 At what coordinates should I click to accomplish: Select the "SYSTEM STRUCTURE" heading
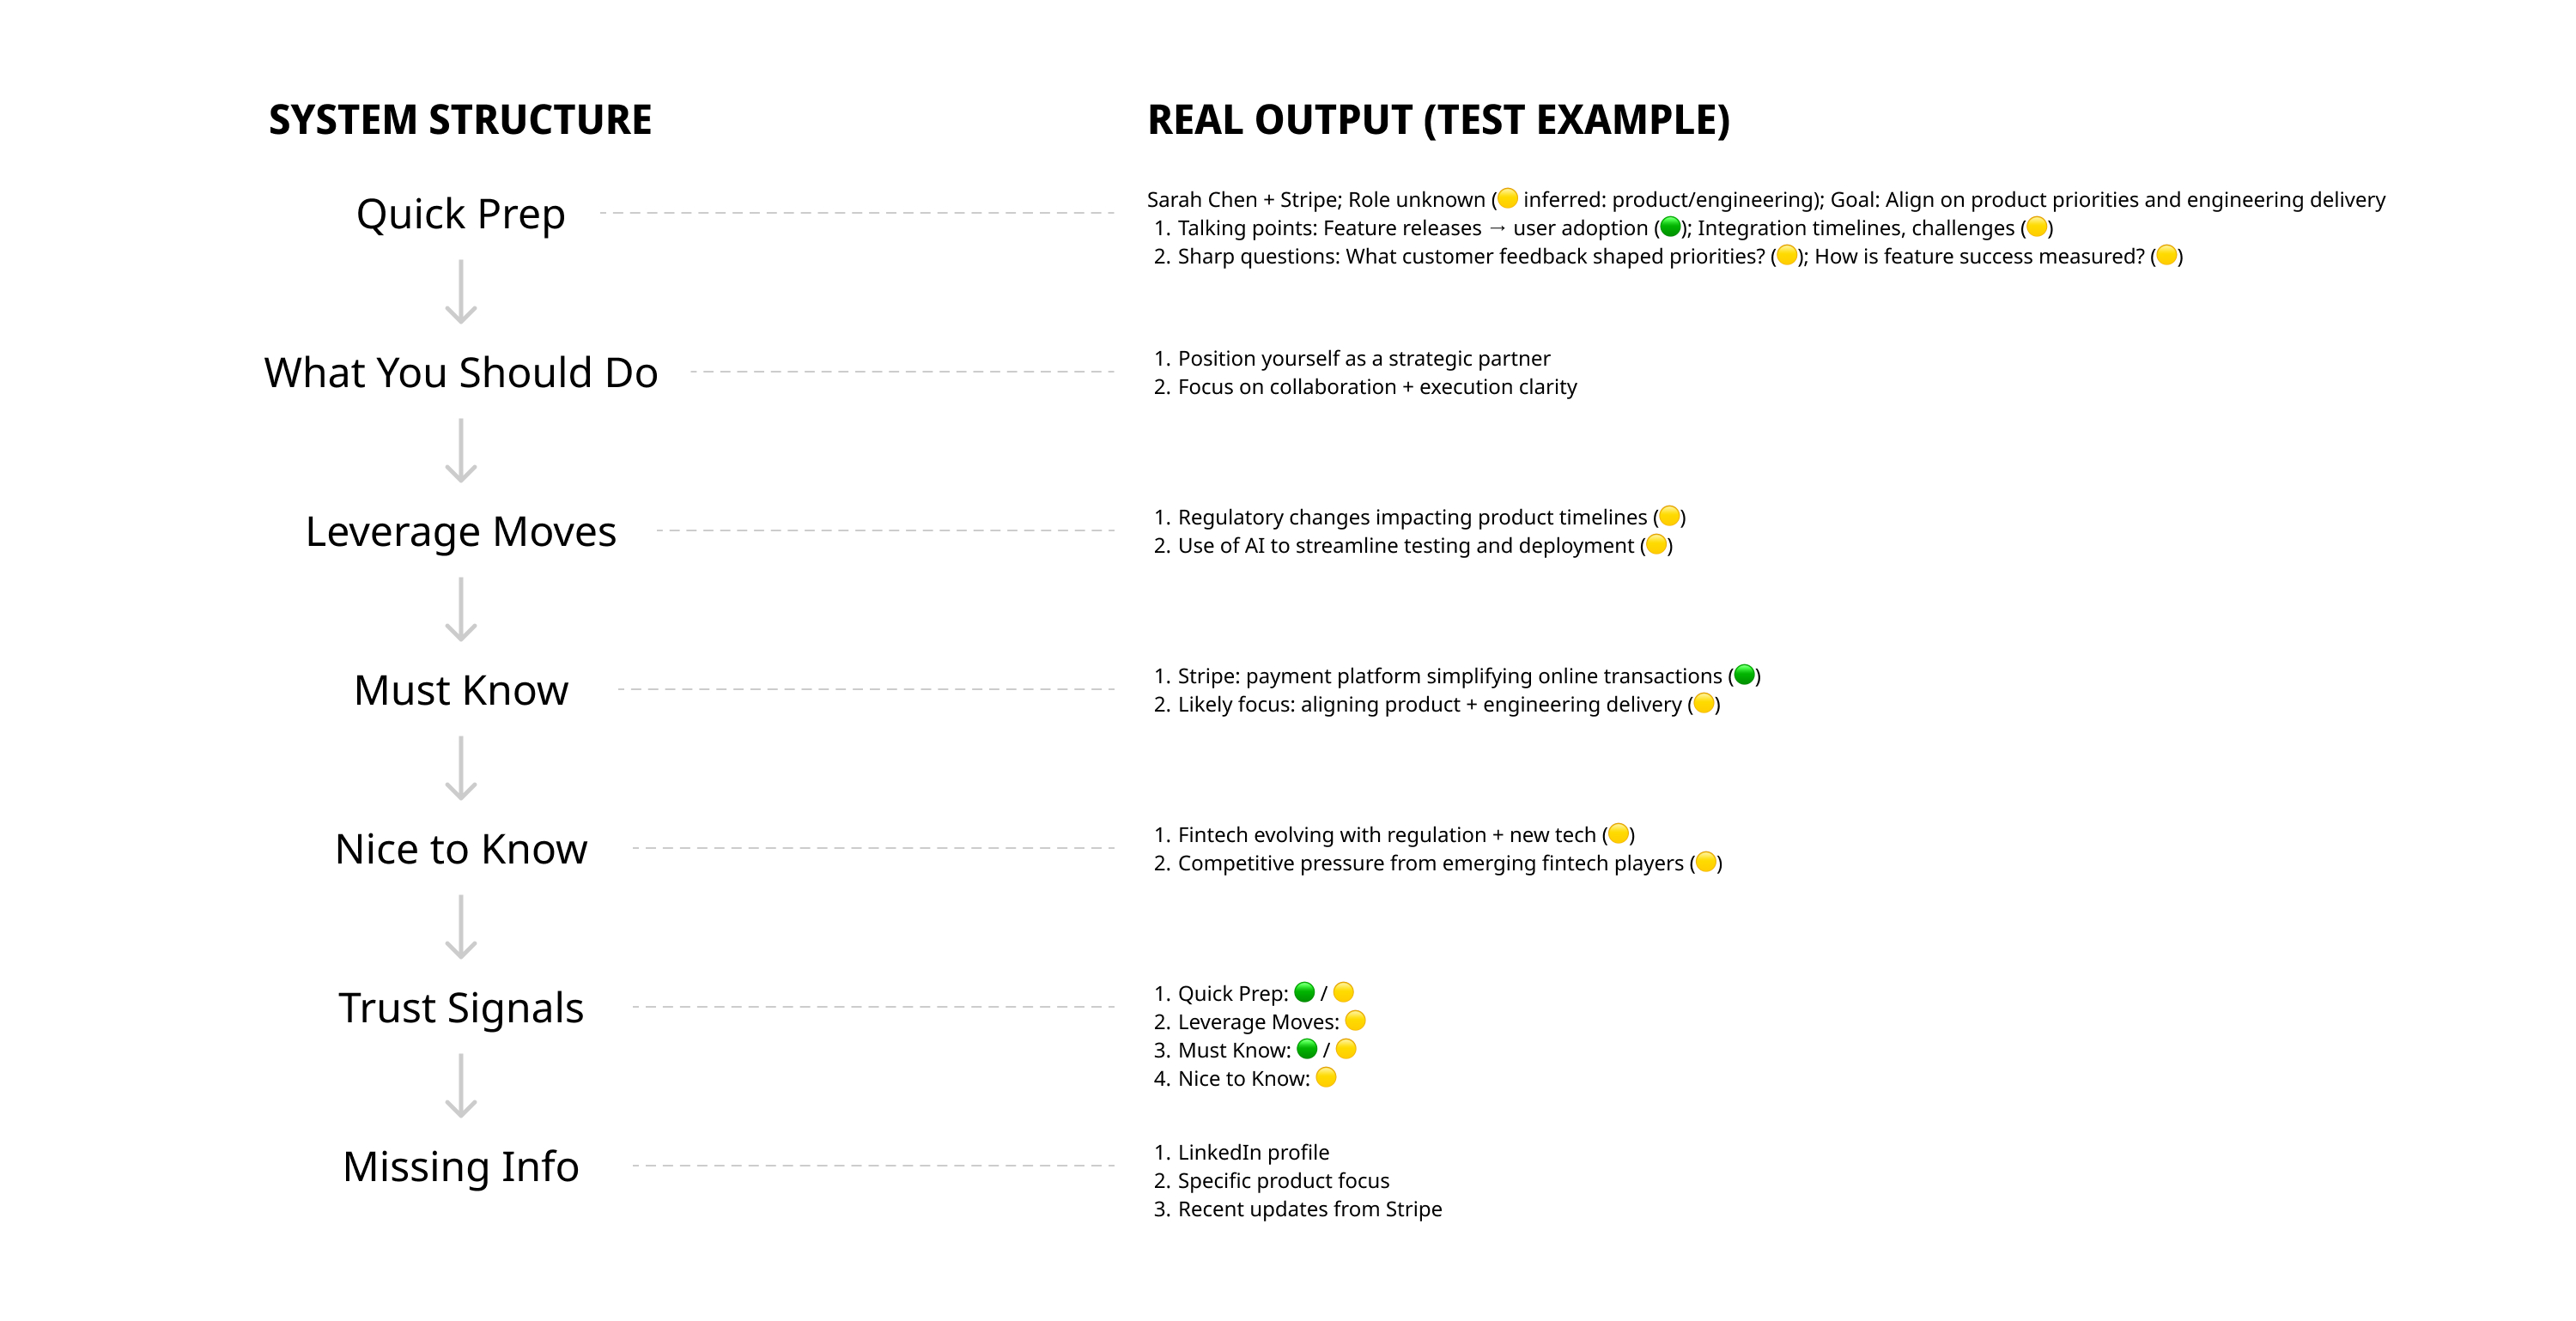pyautogui.click(x=460, y=120)
